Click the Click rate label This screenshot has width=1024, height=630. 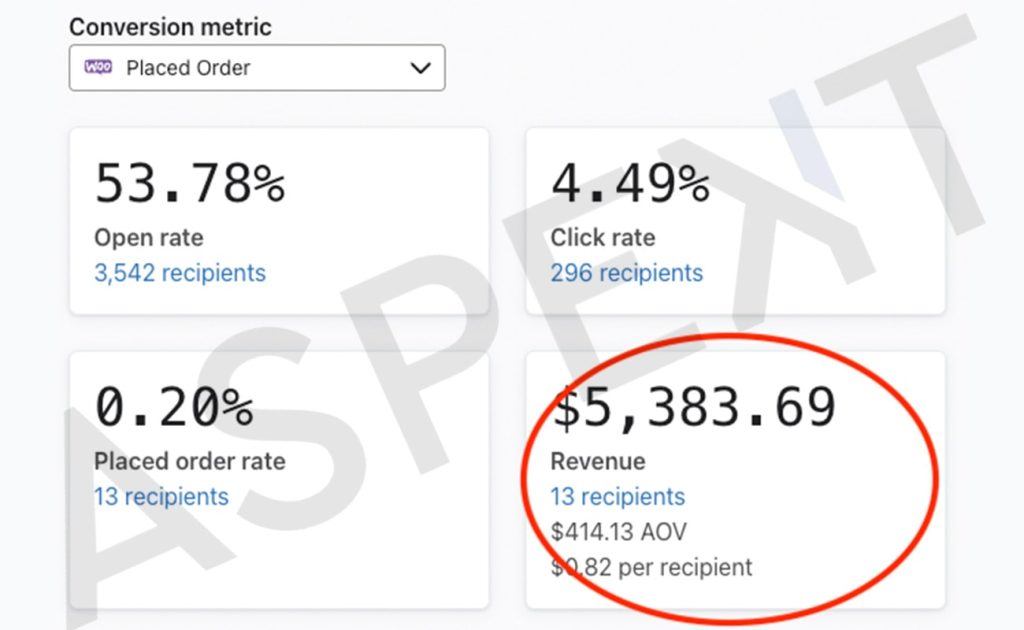[602, 238]
